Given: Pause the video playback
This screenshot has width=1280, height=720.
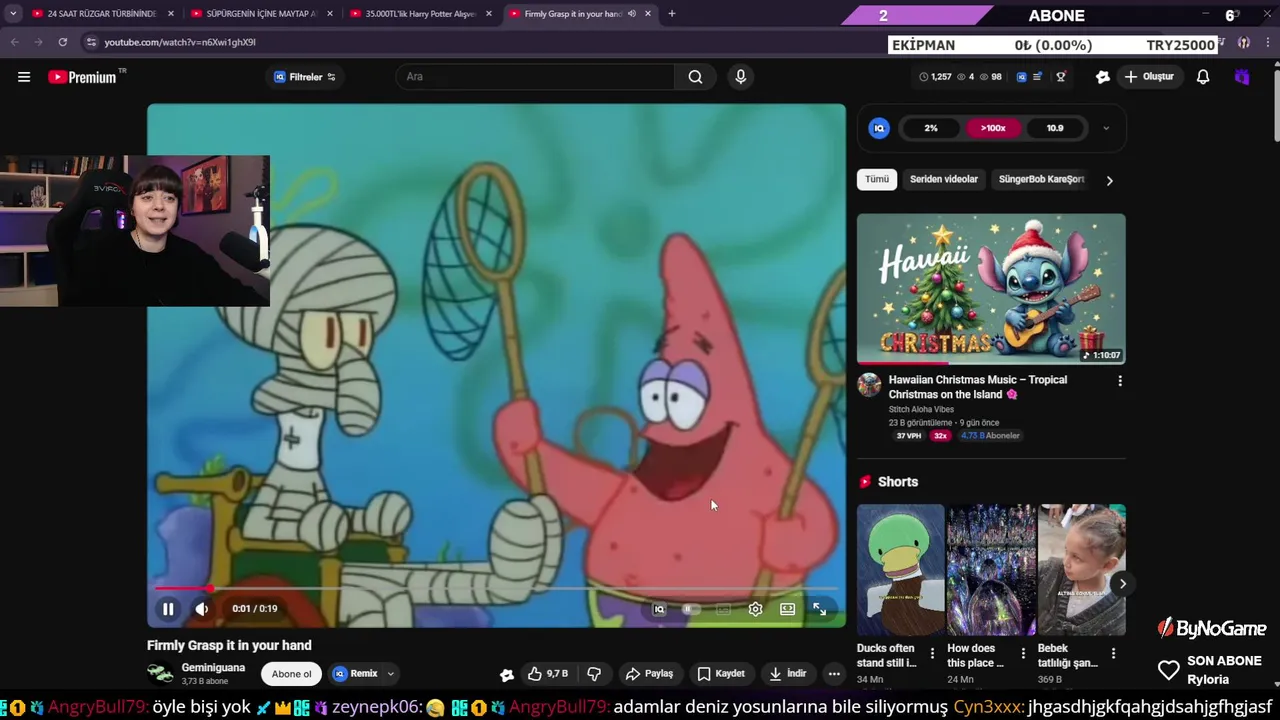Looking at the screenshot, I should coord(168,608).
